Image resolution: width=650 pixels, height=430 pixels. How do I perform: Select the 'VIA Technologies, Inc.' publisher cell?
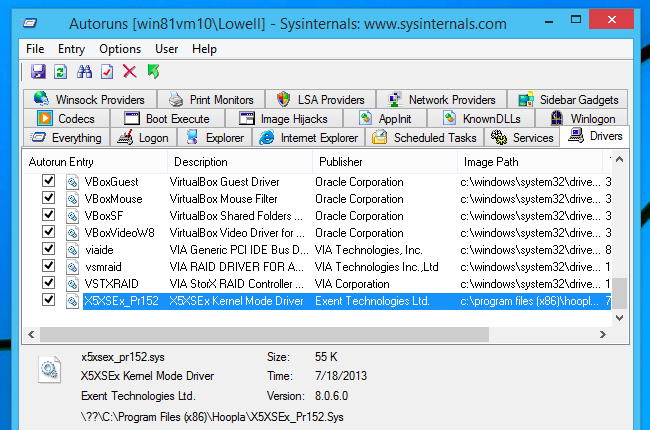[x=369, y=250]
